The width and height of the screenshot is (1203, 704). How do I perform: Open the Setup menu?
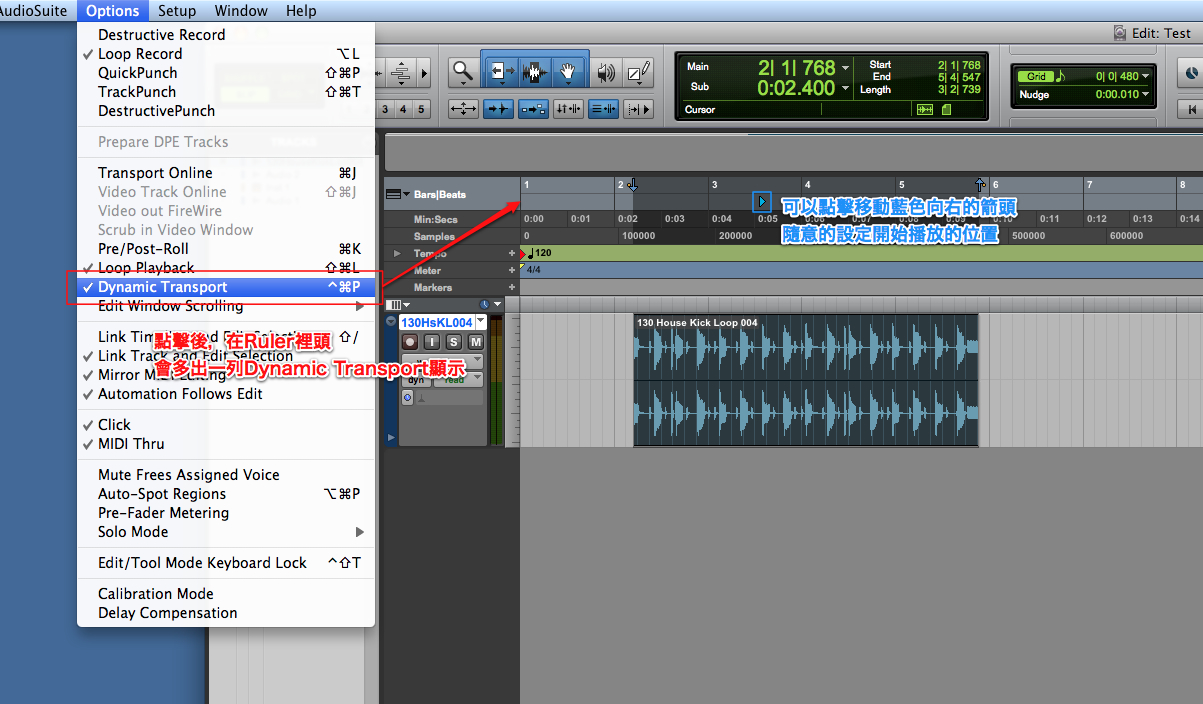coord(177,11)
